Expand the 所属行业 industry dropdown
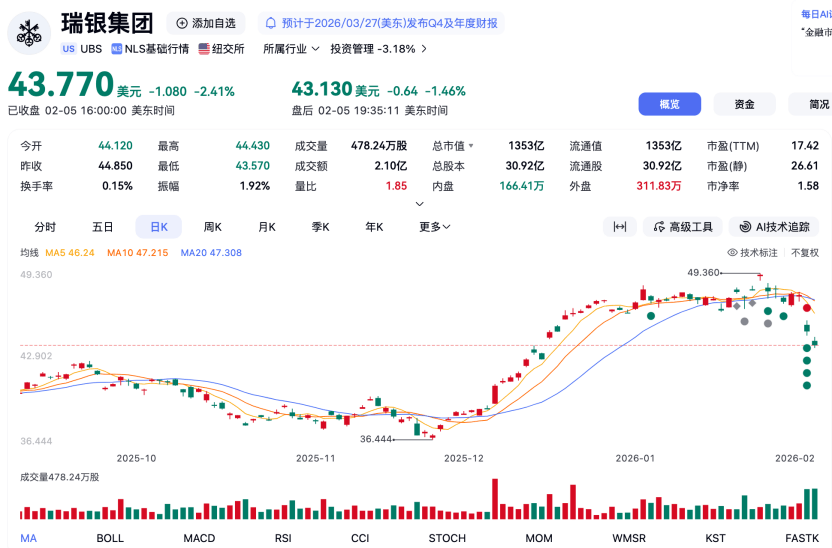 pos(291,48)
